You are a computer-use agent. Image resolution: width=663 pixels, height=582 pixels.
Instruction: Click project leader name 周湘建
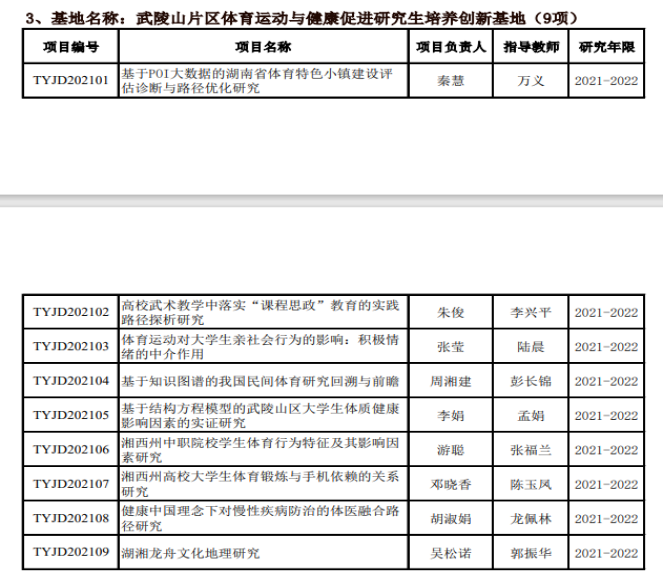(451, 382)
